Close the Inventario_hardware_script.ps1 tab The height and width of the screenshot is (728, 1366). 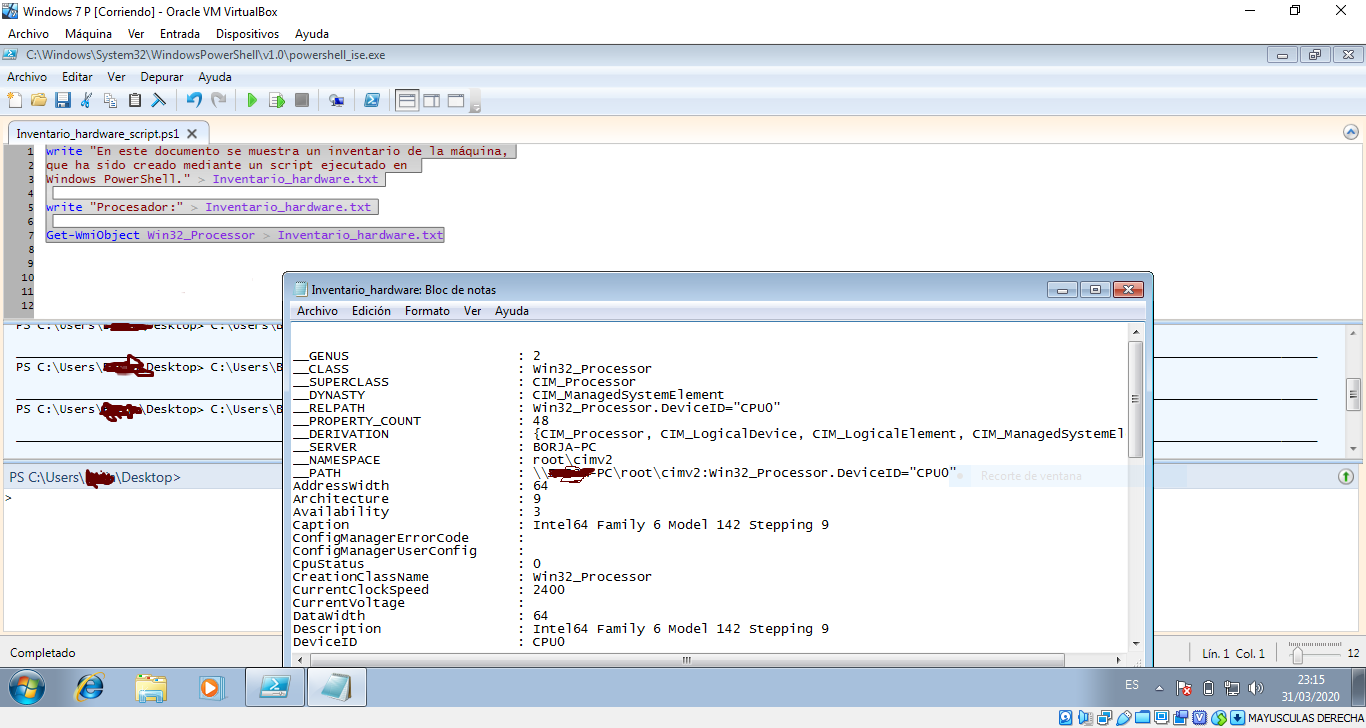tap(192, 133)
